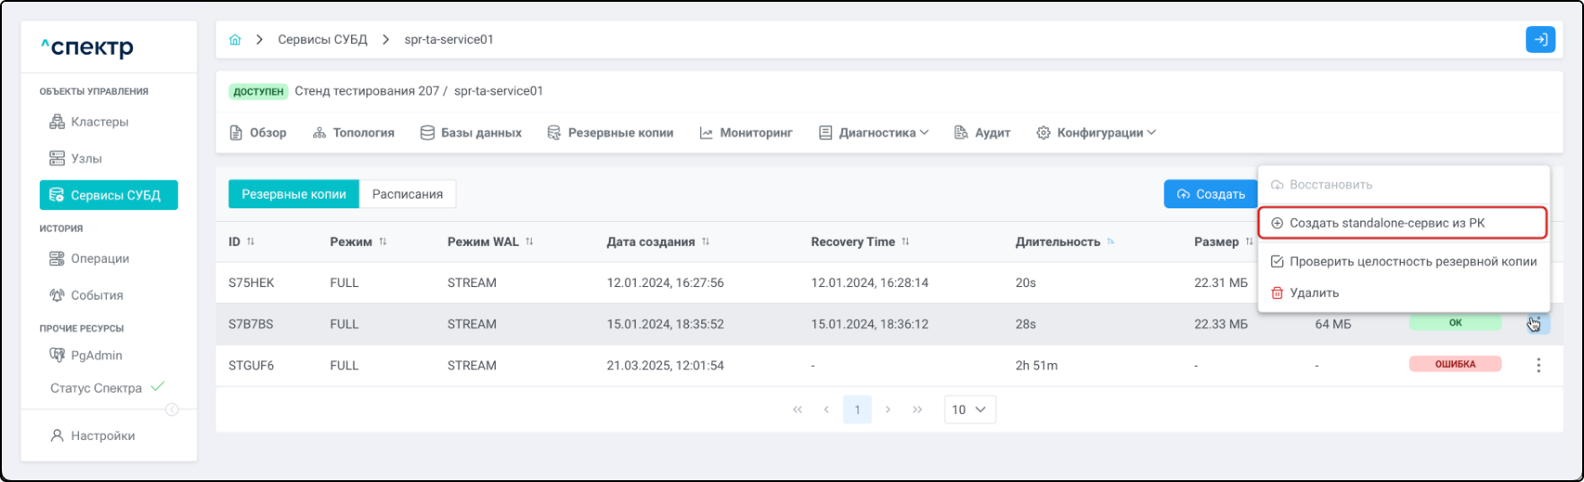
Task: Expand the Конфигурации dropdown
Action: coord(1096,133)
